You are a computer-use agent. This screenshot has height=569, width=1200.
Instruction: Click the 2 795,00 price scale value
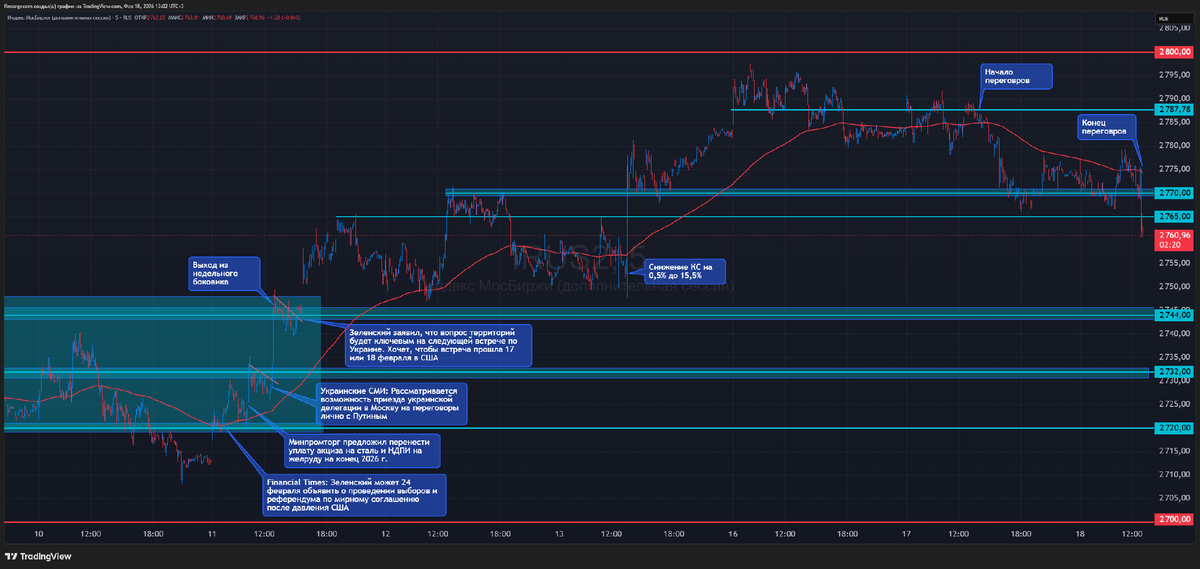pyautogui.click(x=1175, y=75)
